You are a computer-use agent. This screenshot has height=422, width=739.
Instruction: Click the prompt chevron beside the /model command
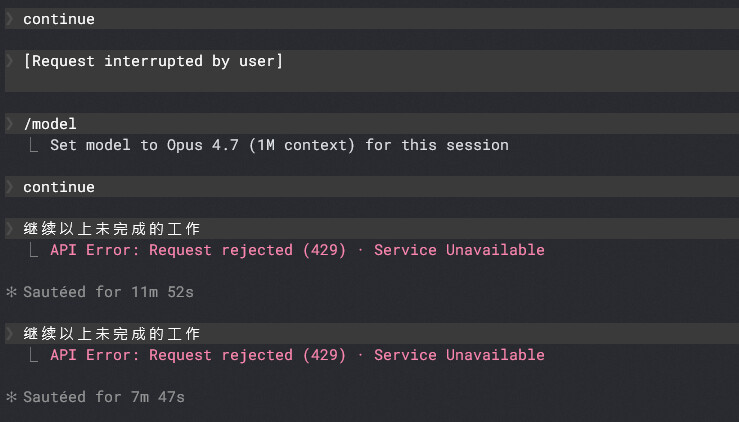tap(9, 124)
